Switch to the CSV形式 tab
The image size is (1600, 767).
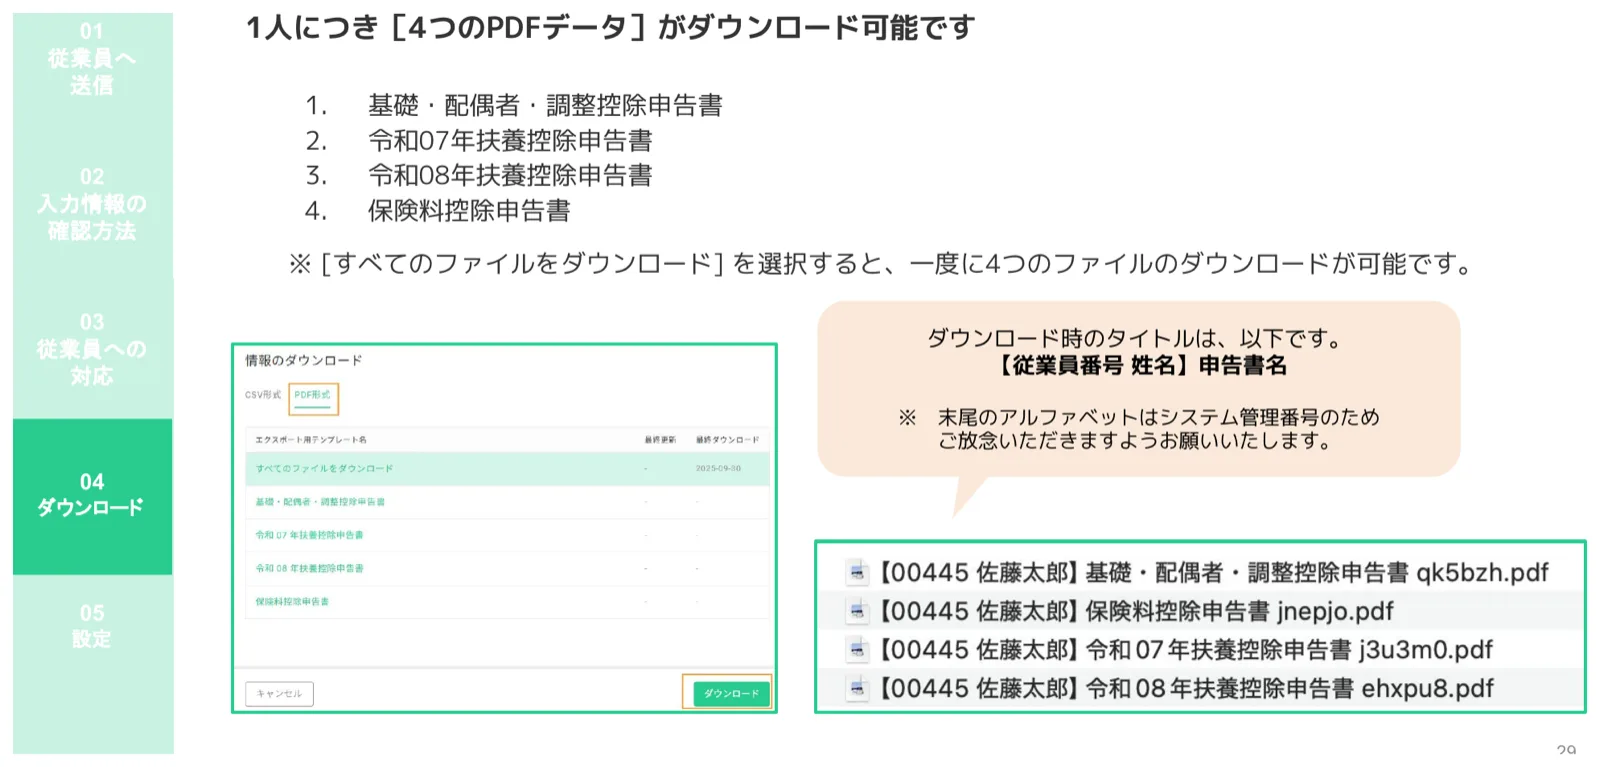click(x=263, y=395)
